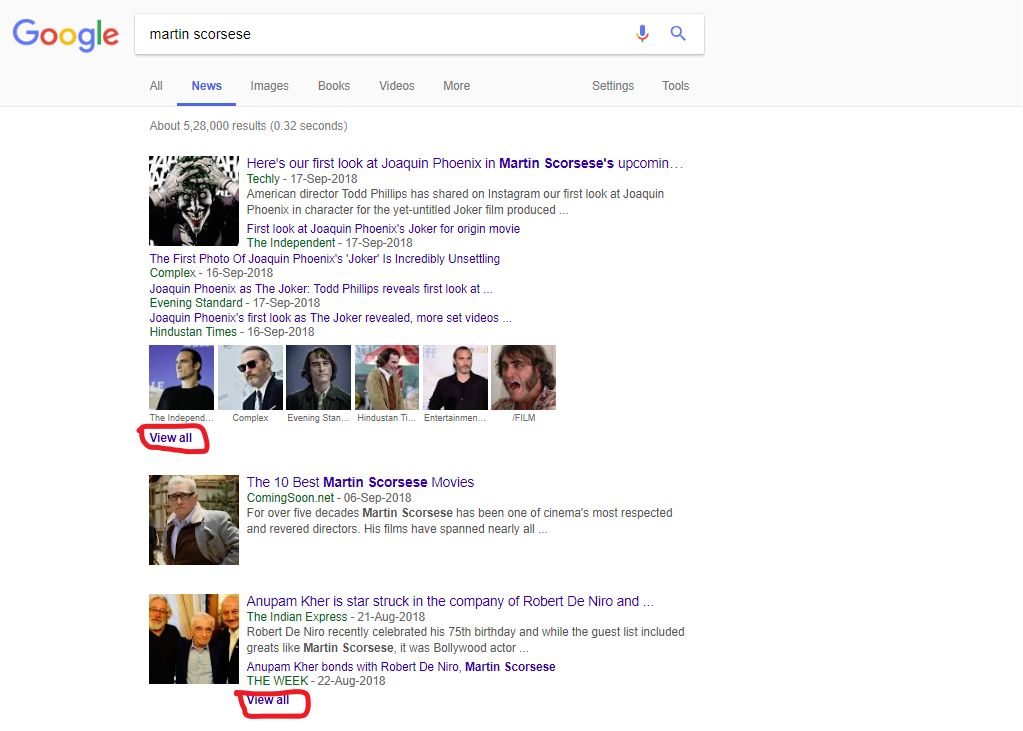
Task: Show the Tools options
Action: click(675, 86)
